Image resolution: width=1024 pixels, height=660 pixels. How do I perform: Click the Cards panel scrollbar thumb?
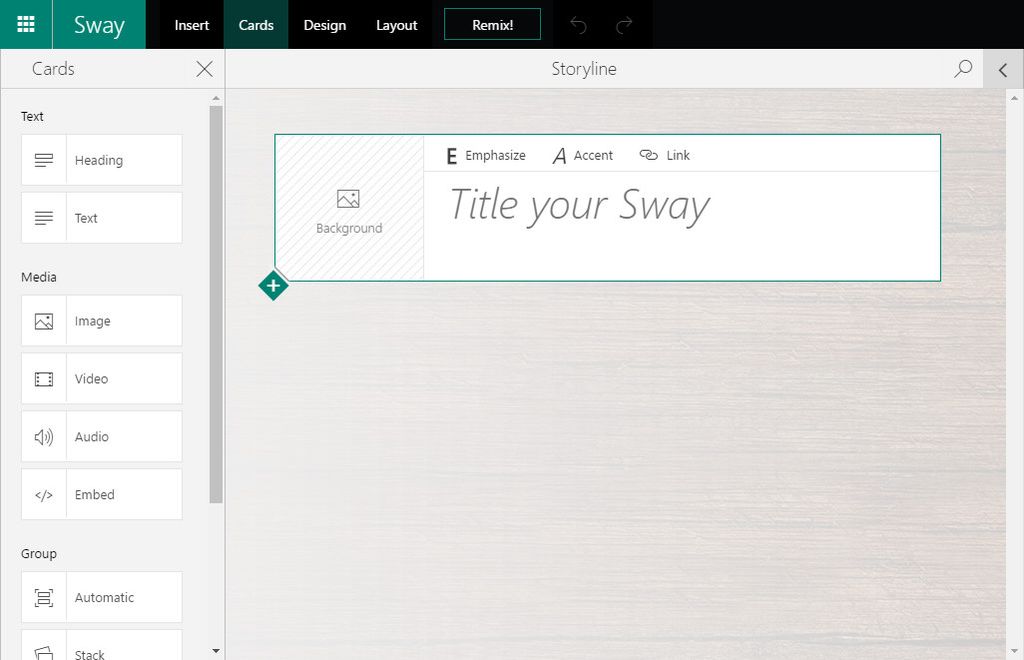[x=216, y=304]
